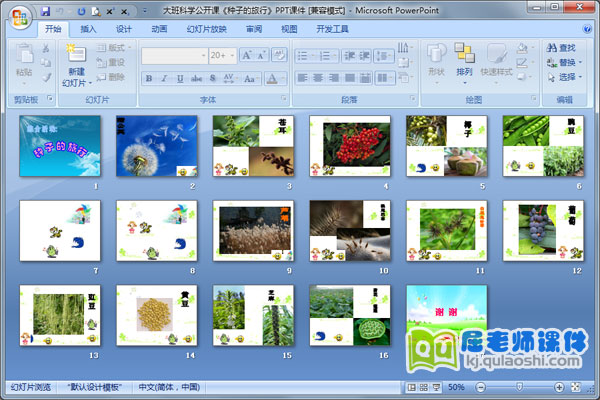Switch to the Review (审阅) tab

[x=254, y=29]
